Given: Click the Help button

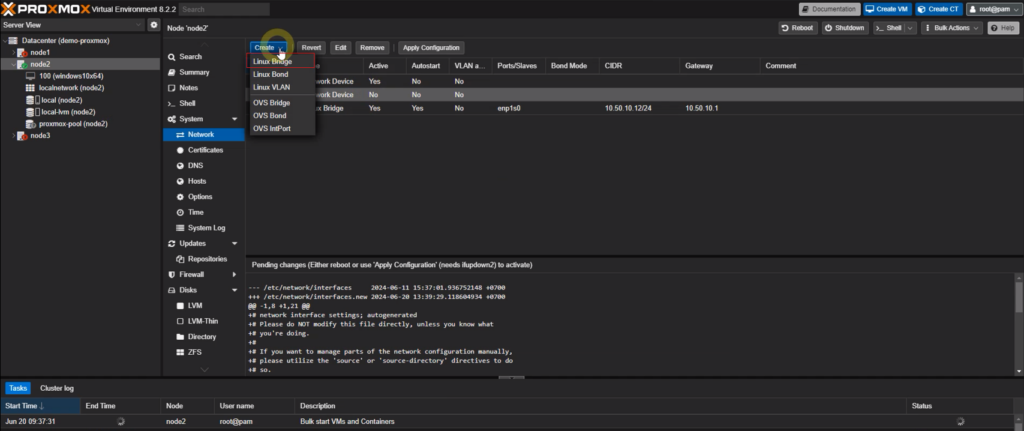Looking at the screenshot, I should [1003, 28].
